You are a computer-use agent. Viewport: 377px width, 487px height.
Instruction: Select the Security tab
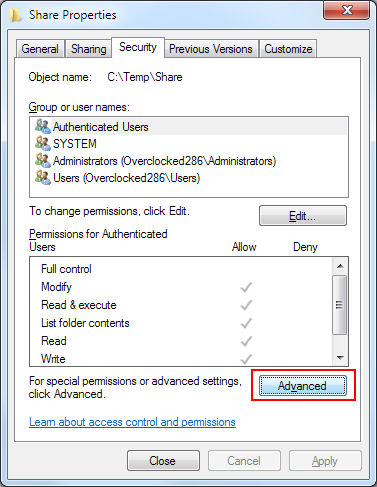138,47
